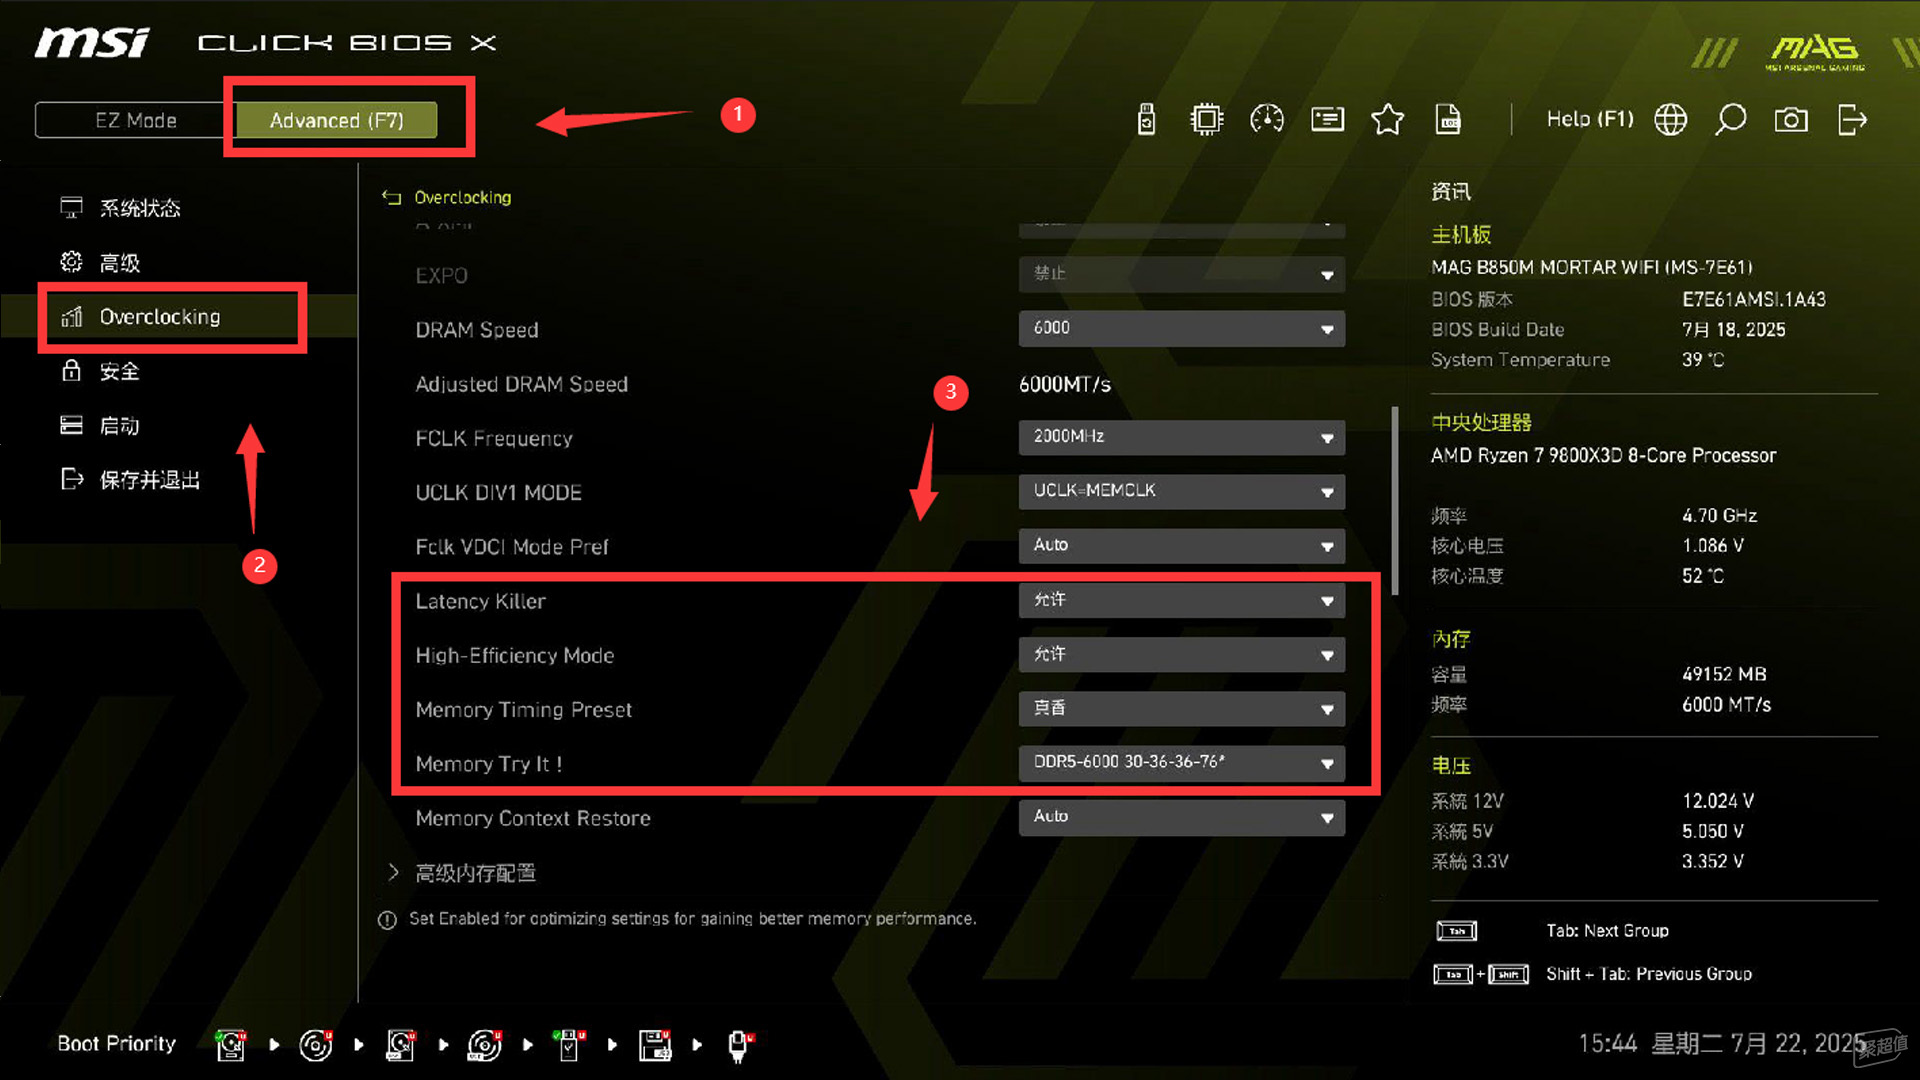The height and width of the screenshot is (1080, 1920).
Task: Open the ID card icon in the toolbar
Action: click(1328, 120)
